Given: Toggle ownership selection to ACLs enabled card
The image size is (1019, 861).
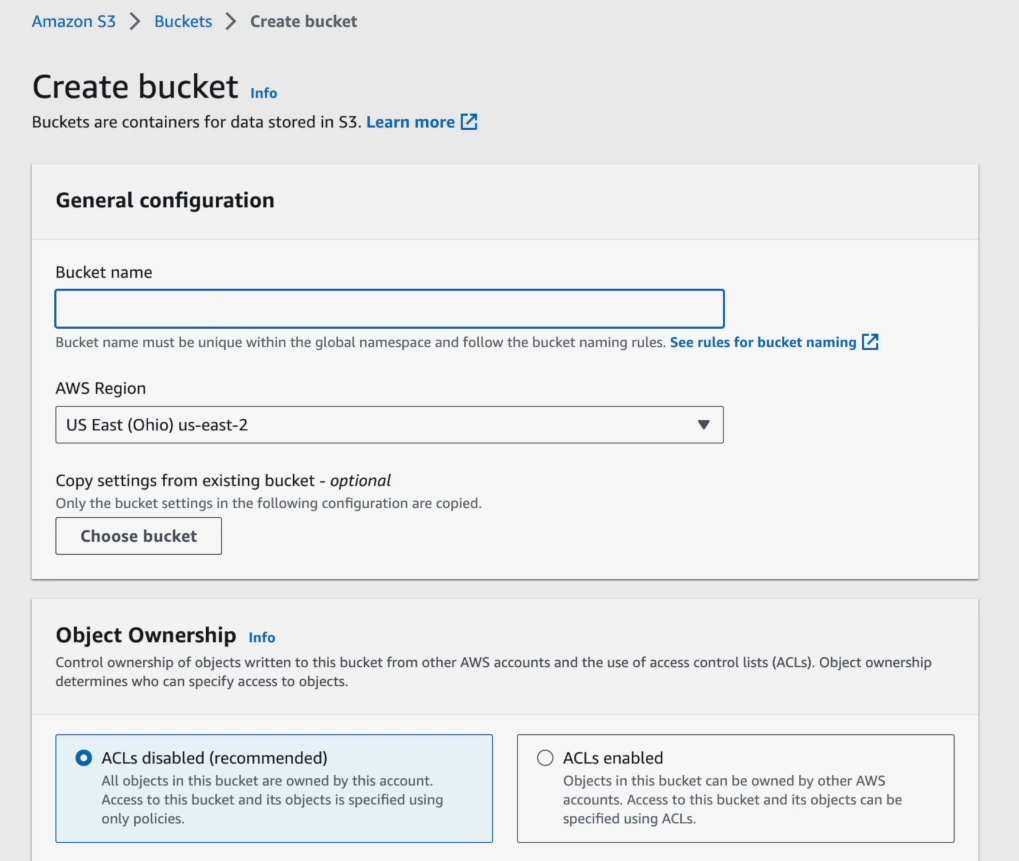Looking at the screenshot, I should tap(737, 790).
